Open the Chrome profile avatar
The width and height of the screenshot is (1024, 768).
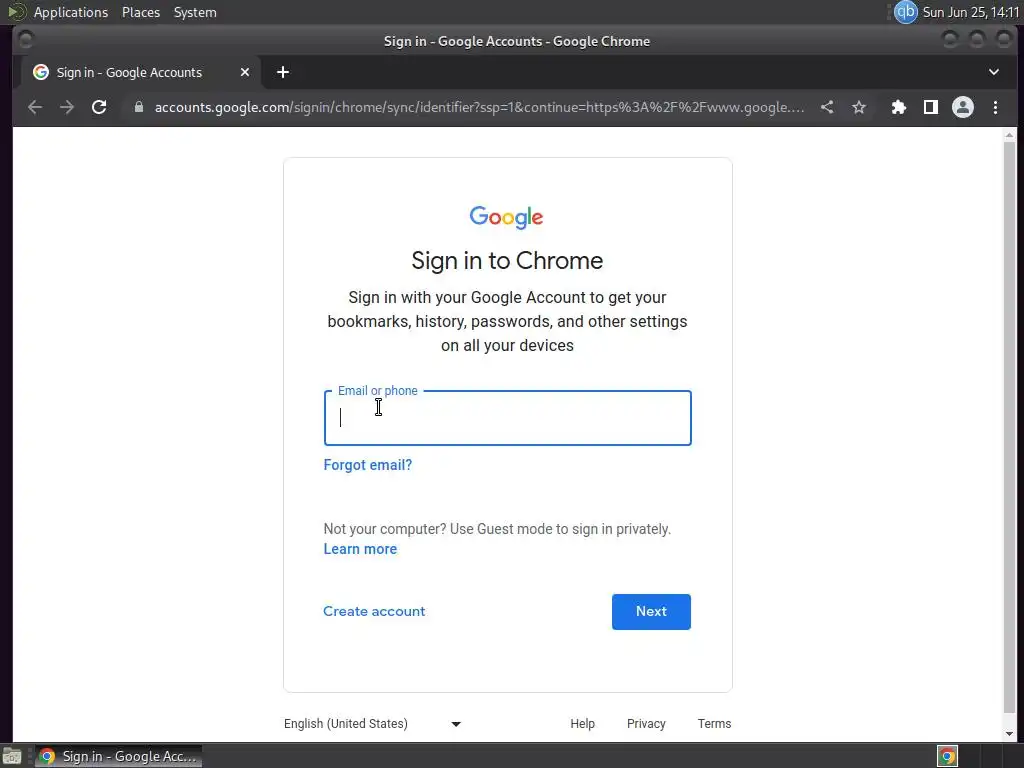click(x=963, y=107)
